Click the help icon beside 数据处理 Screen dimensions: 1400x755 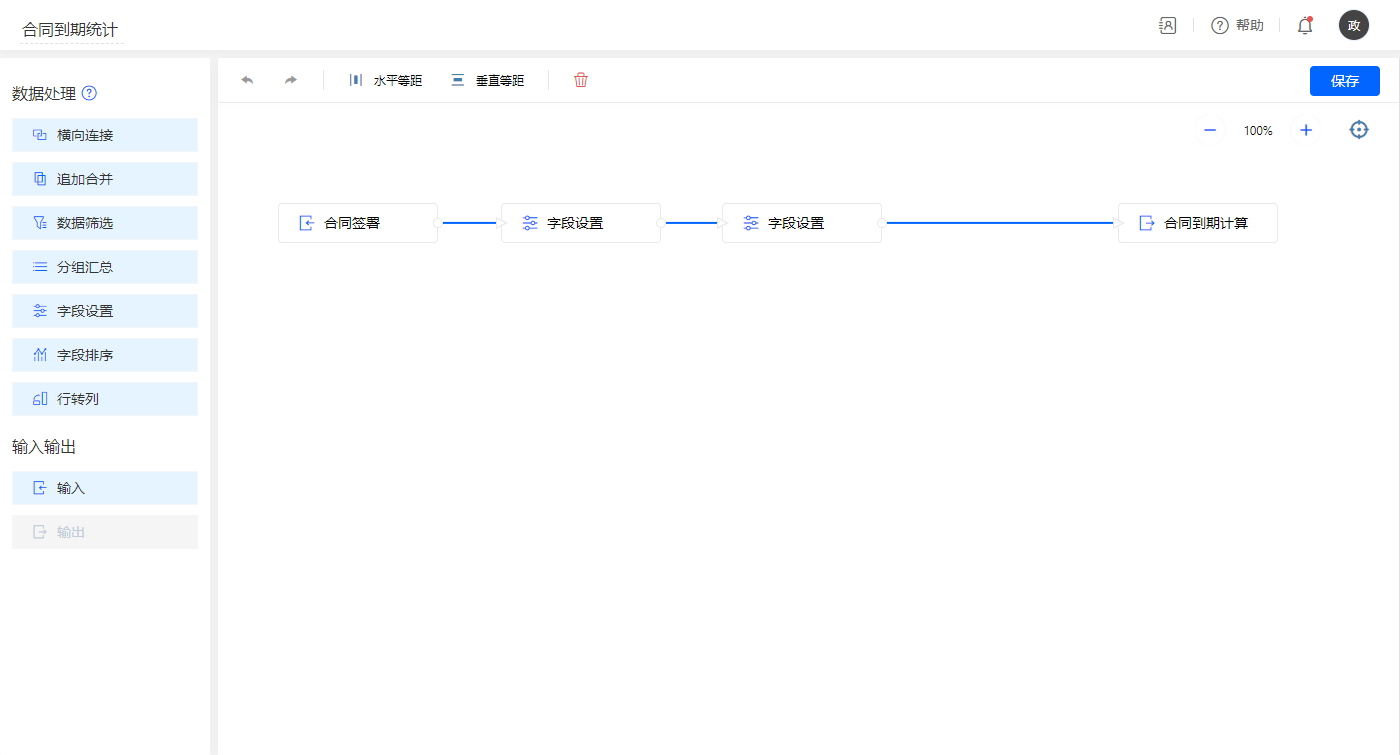(89, 94)
